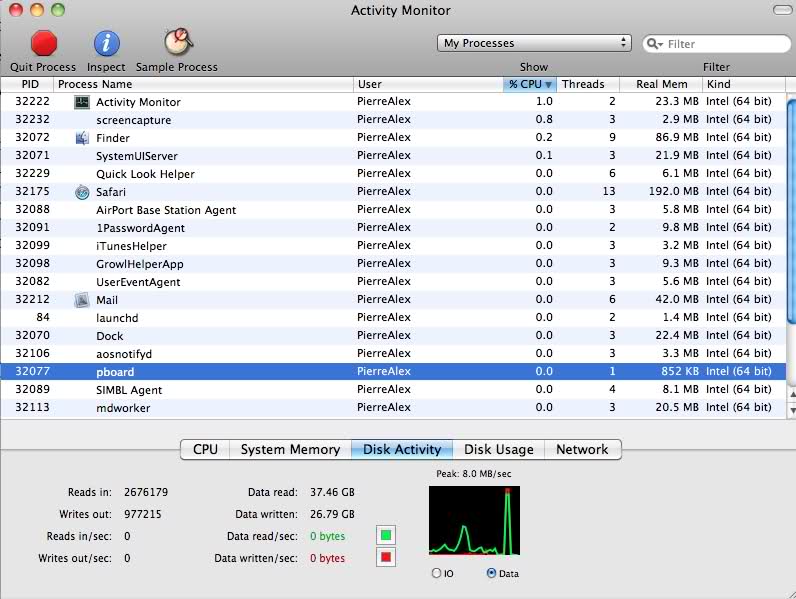The height and width of the screenshot is (599, 796).
Task: Sort by the PID column header
Action: [x=28, y=84]
